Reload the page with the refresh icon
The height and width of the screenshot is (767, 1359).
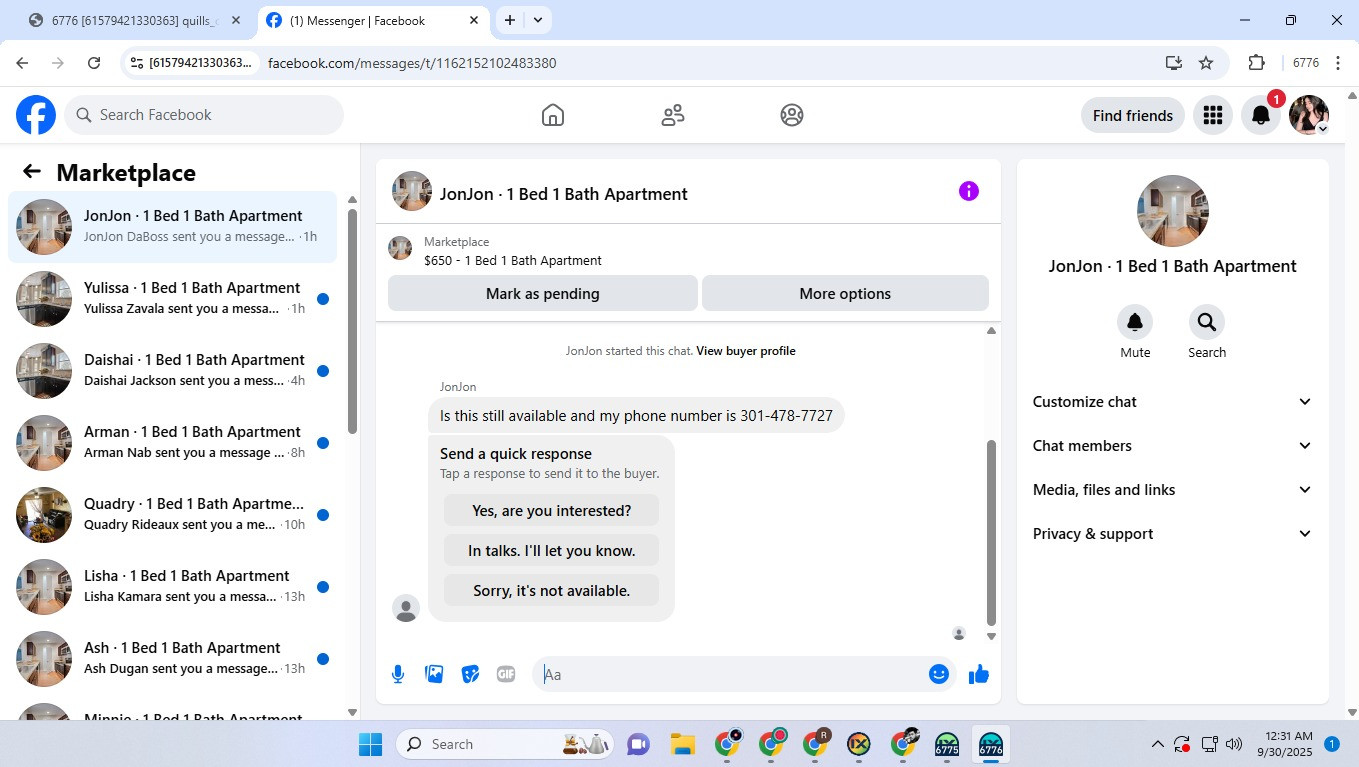[x=94, y=63]
